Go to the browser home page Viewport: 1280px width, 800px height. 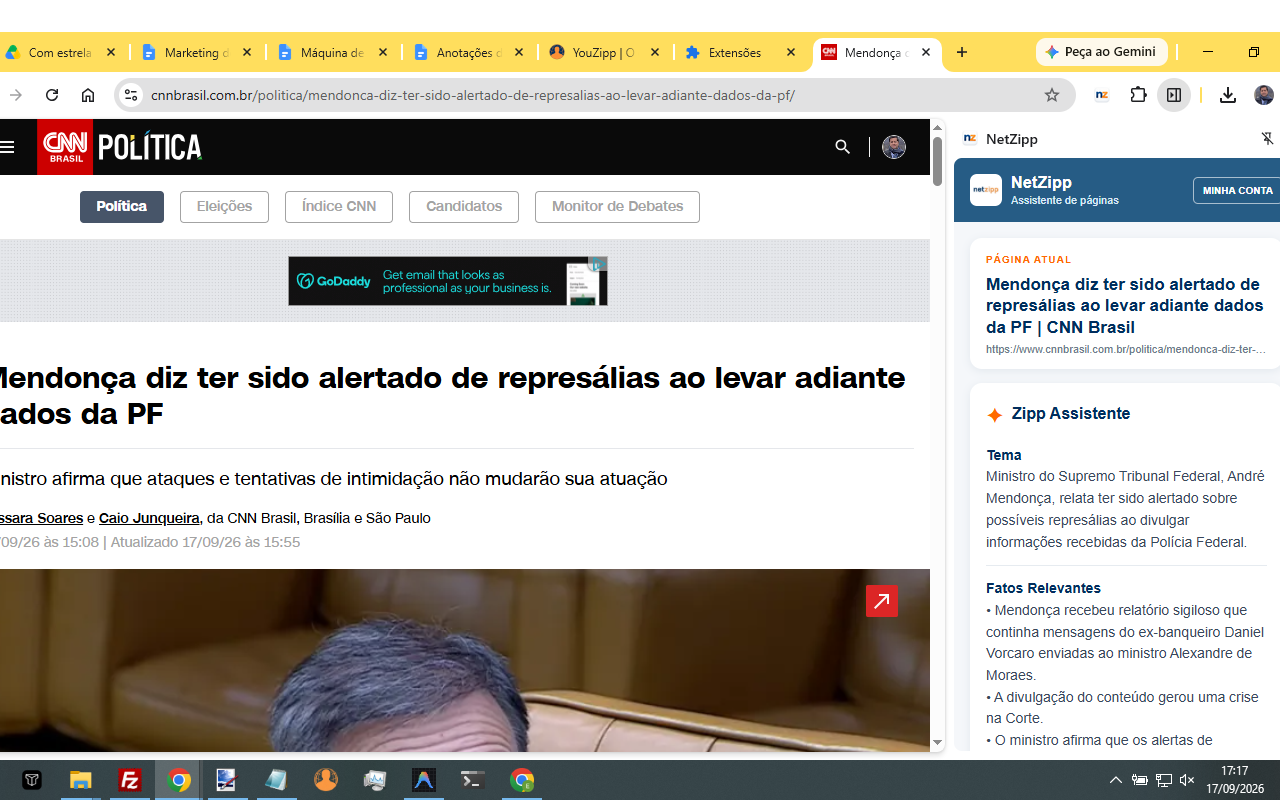coord(88,95)
